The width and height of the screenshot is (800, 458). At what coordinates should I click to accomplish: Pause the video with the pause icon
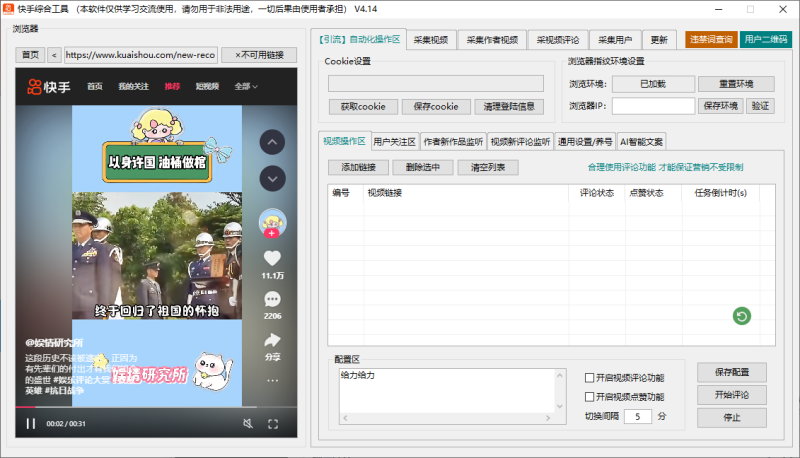[31, 423]
